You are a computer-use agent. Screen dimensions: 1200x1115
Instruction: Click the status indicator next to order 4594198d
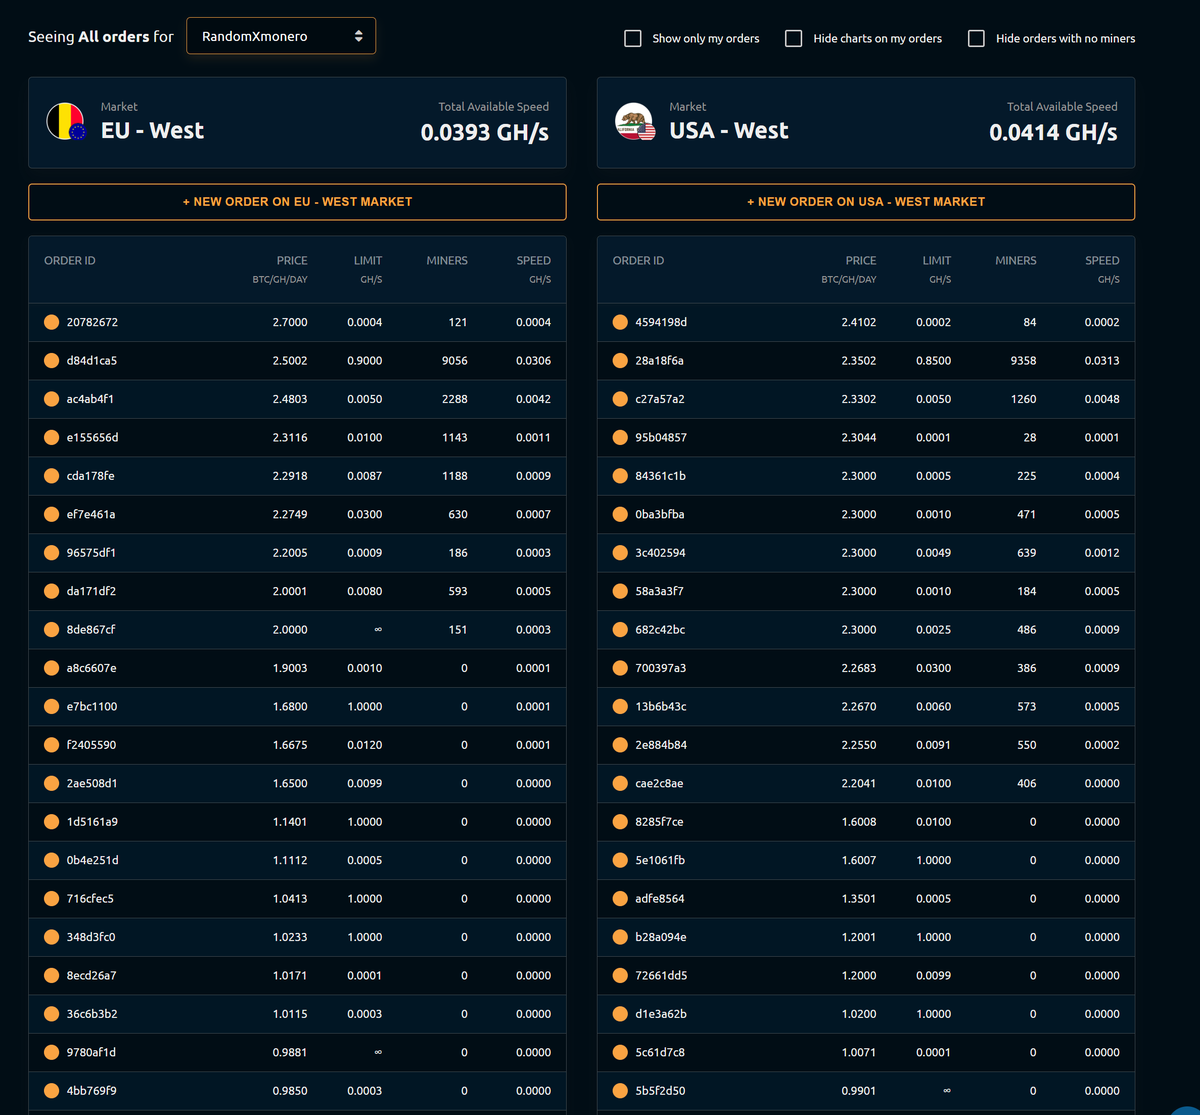coord(620,322)
